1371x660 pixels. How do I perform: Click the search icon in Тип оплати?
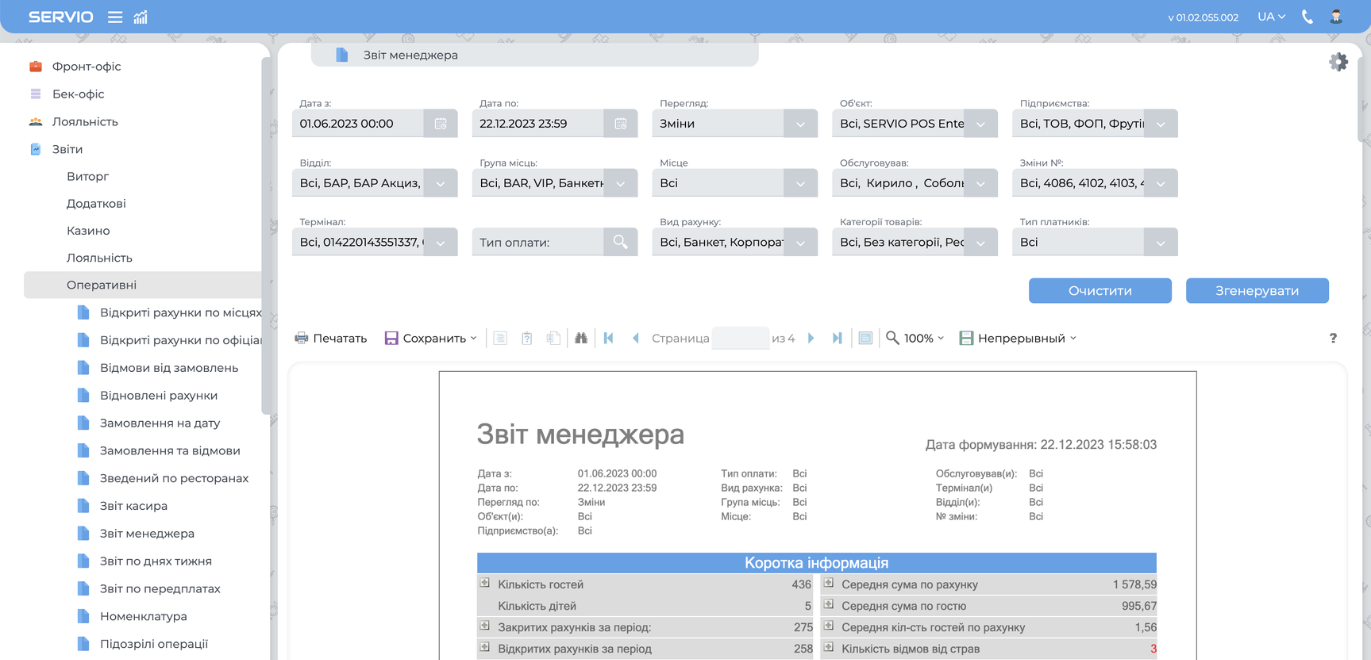click(620, 242)
